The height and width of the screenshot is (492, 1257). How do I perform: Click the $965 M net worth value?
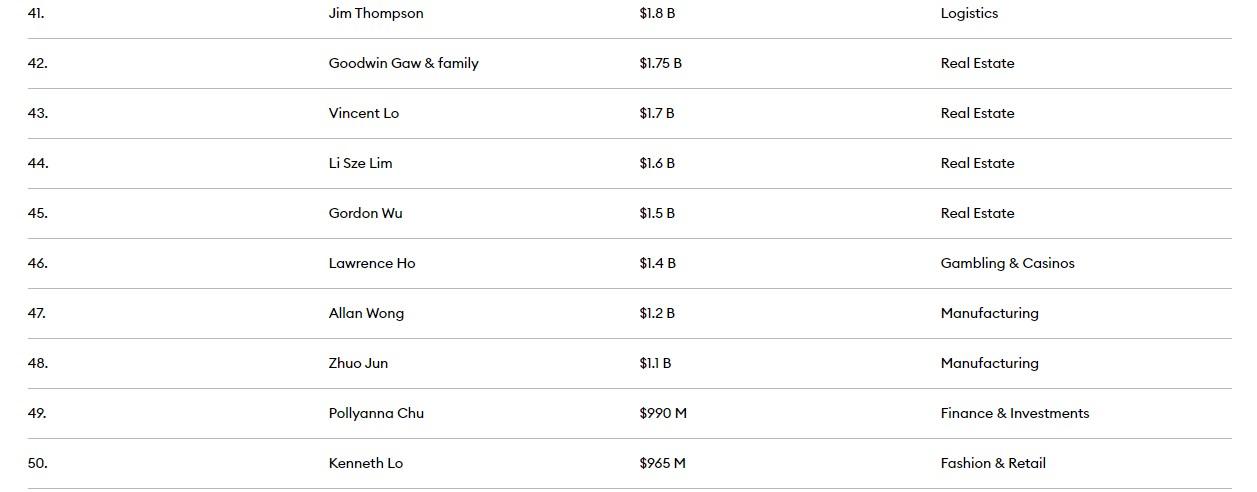pos(662,463)
